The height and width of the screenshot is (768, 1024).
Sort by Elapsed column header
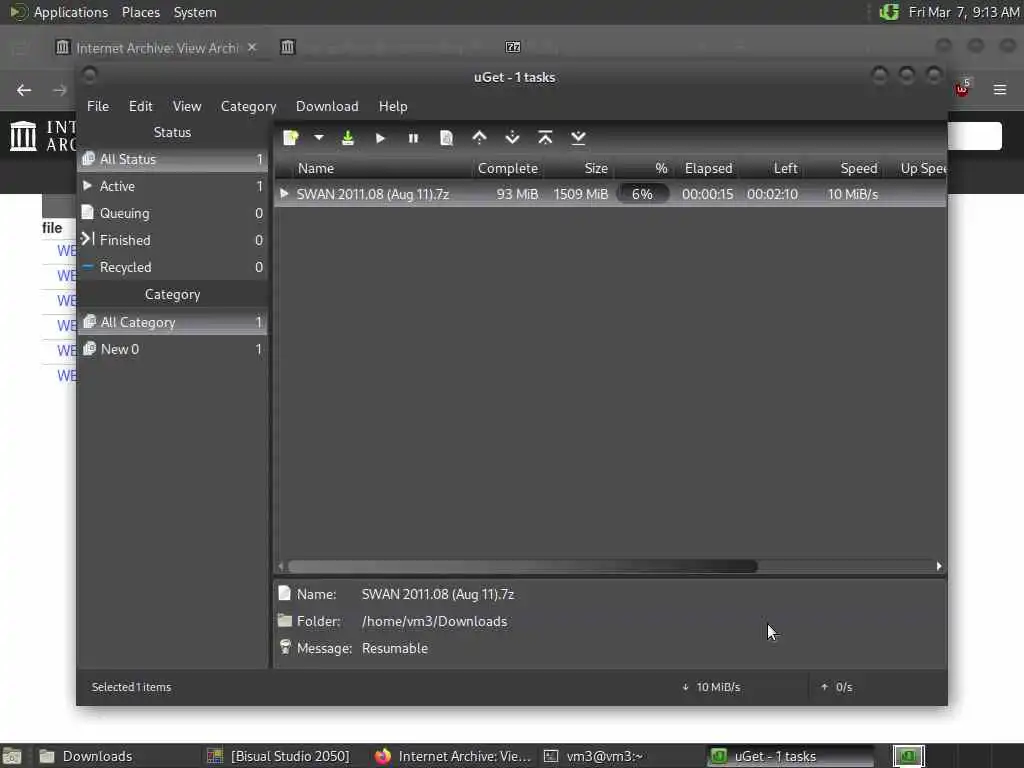click(708, 168)
